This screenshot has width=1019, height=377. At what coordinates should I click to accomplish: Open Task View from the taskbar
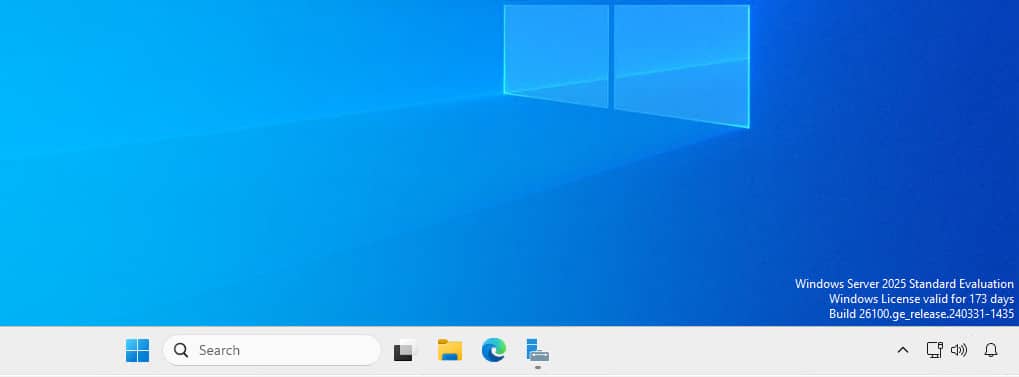click(404, 351)
